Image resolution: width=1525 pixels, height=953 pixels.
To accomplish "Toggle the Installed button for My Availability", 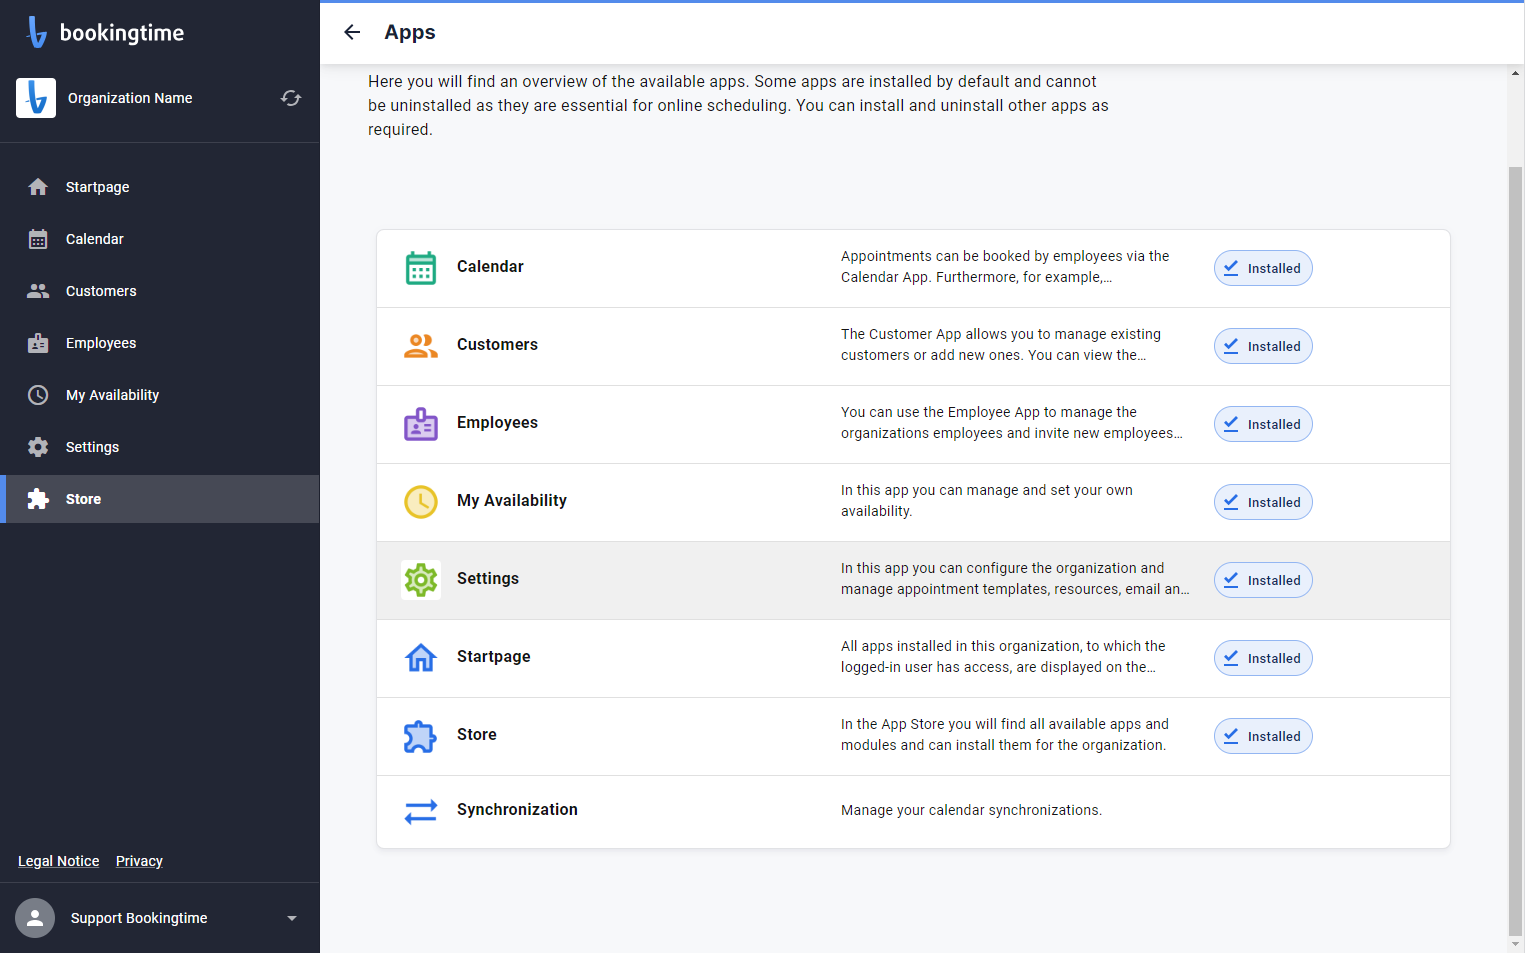I will click(x=1263, y=502).
